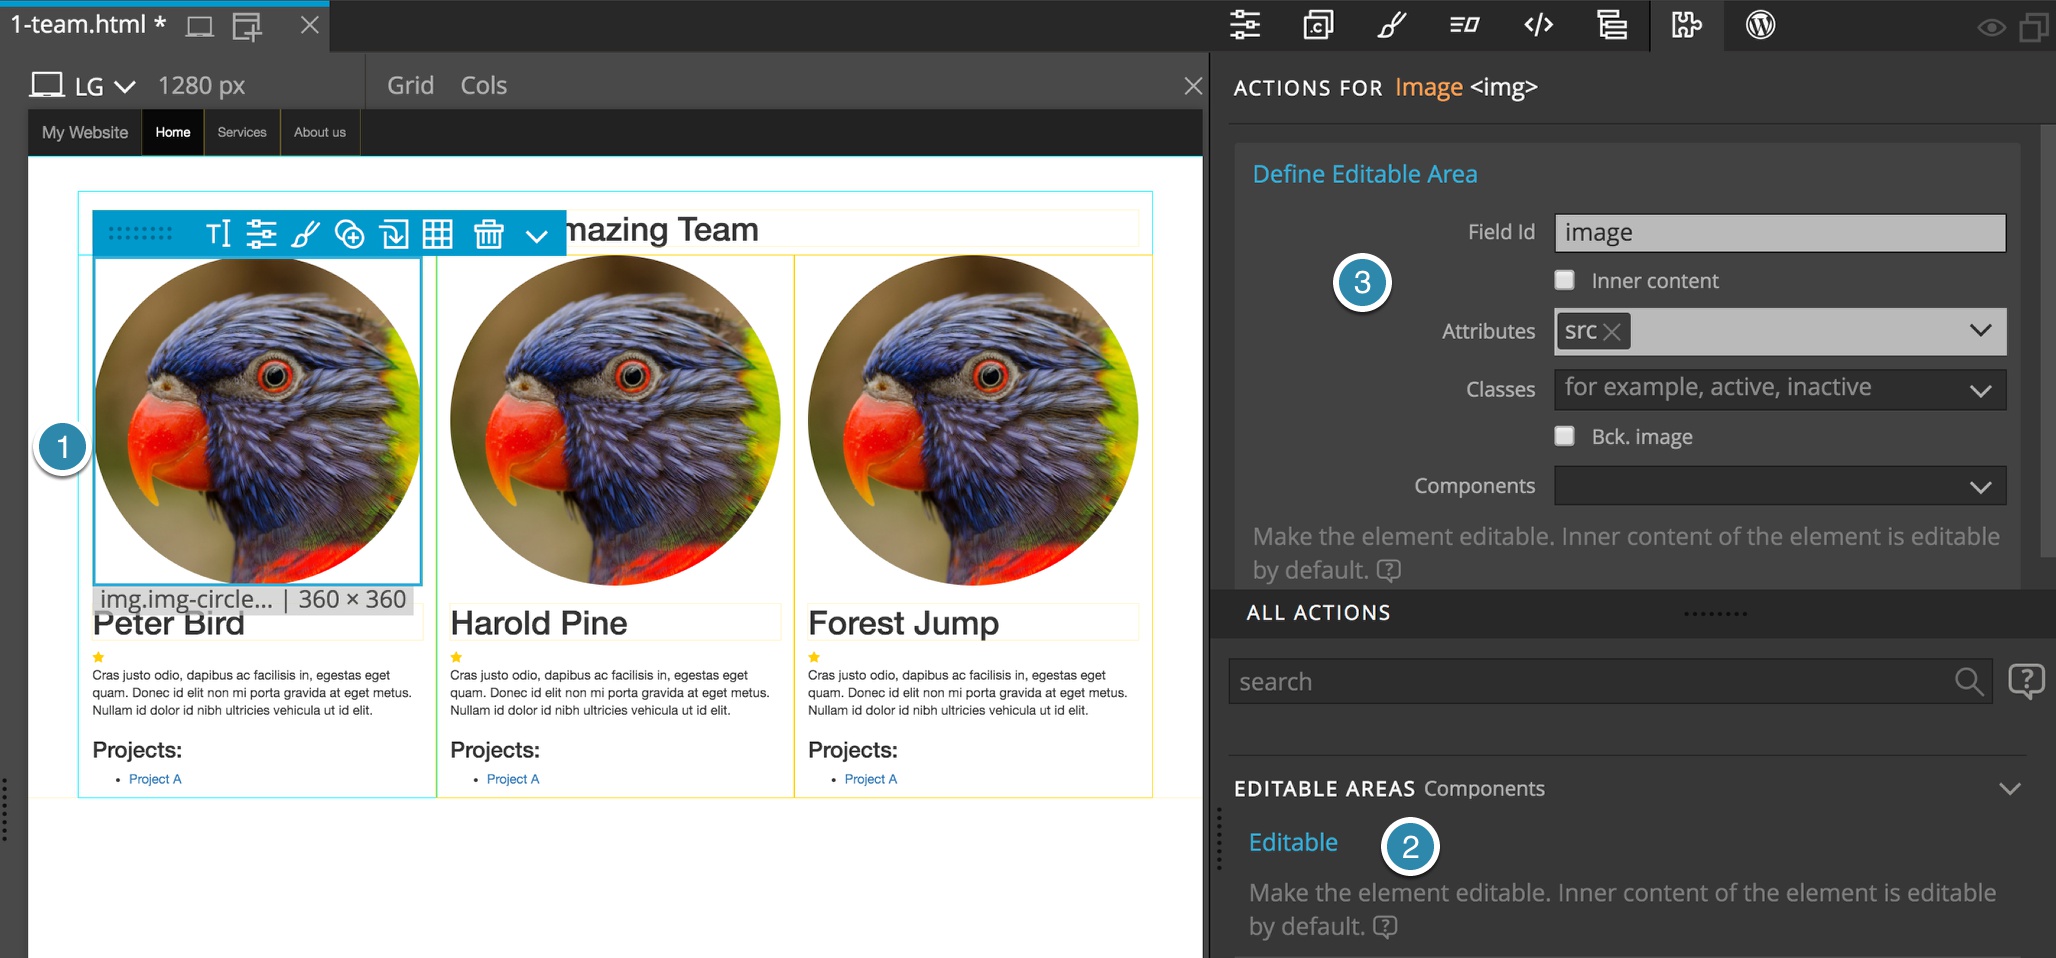This screenshot has width=2056, height=958.
Task: Click the duplicate windows icon in top-right
Action: (x=2033, y=27)
